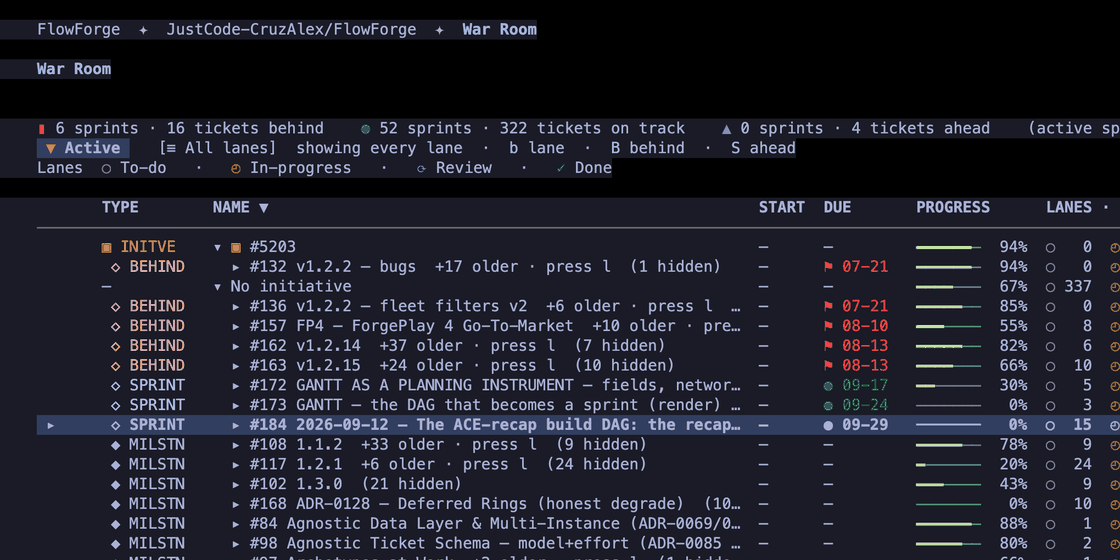The height and width of the screenshot is (560, 1120).
Task: Expand #84 Agnostic Data Layer milestone
Action: coord(236,524)
